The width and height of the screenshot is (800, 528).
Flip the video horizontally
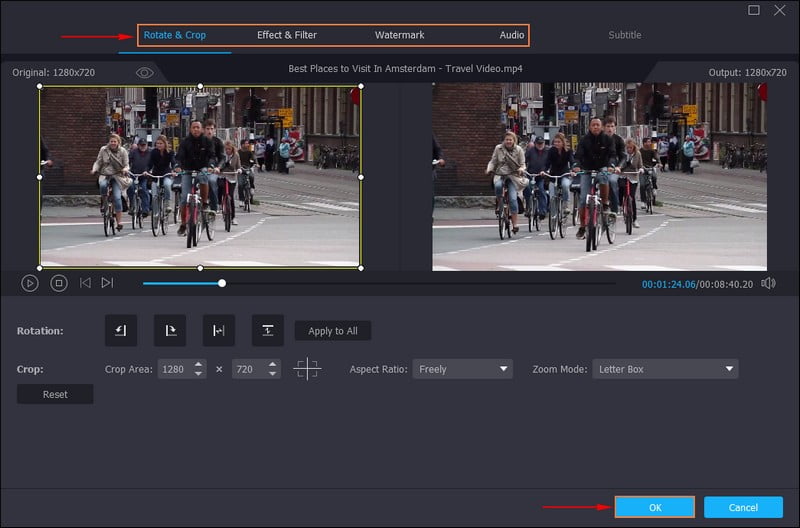(218, 331)
